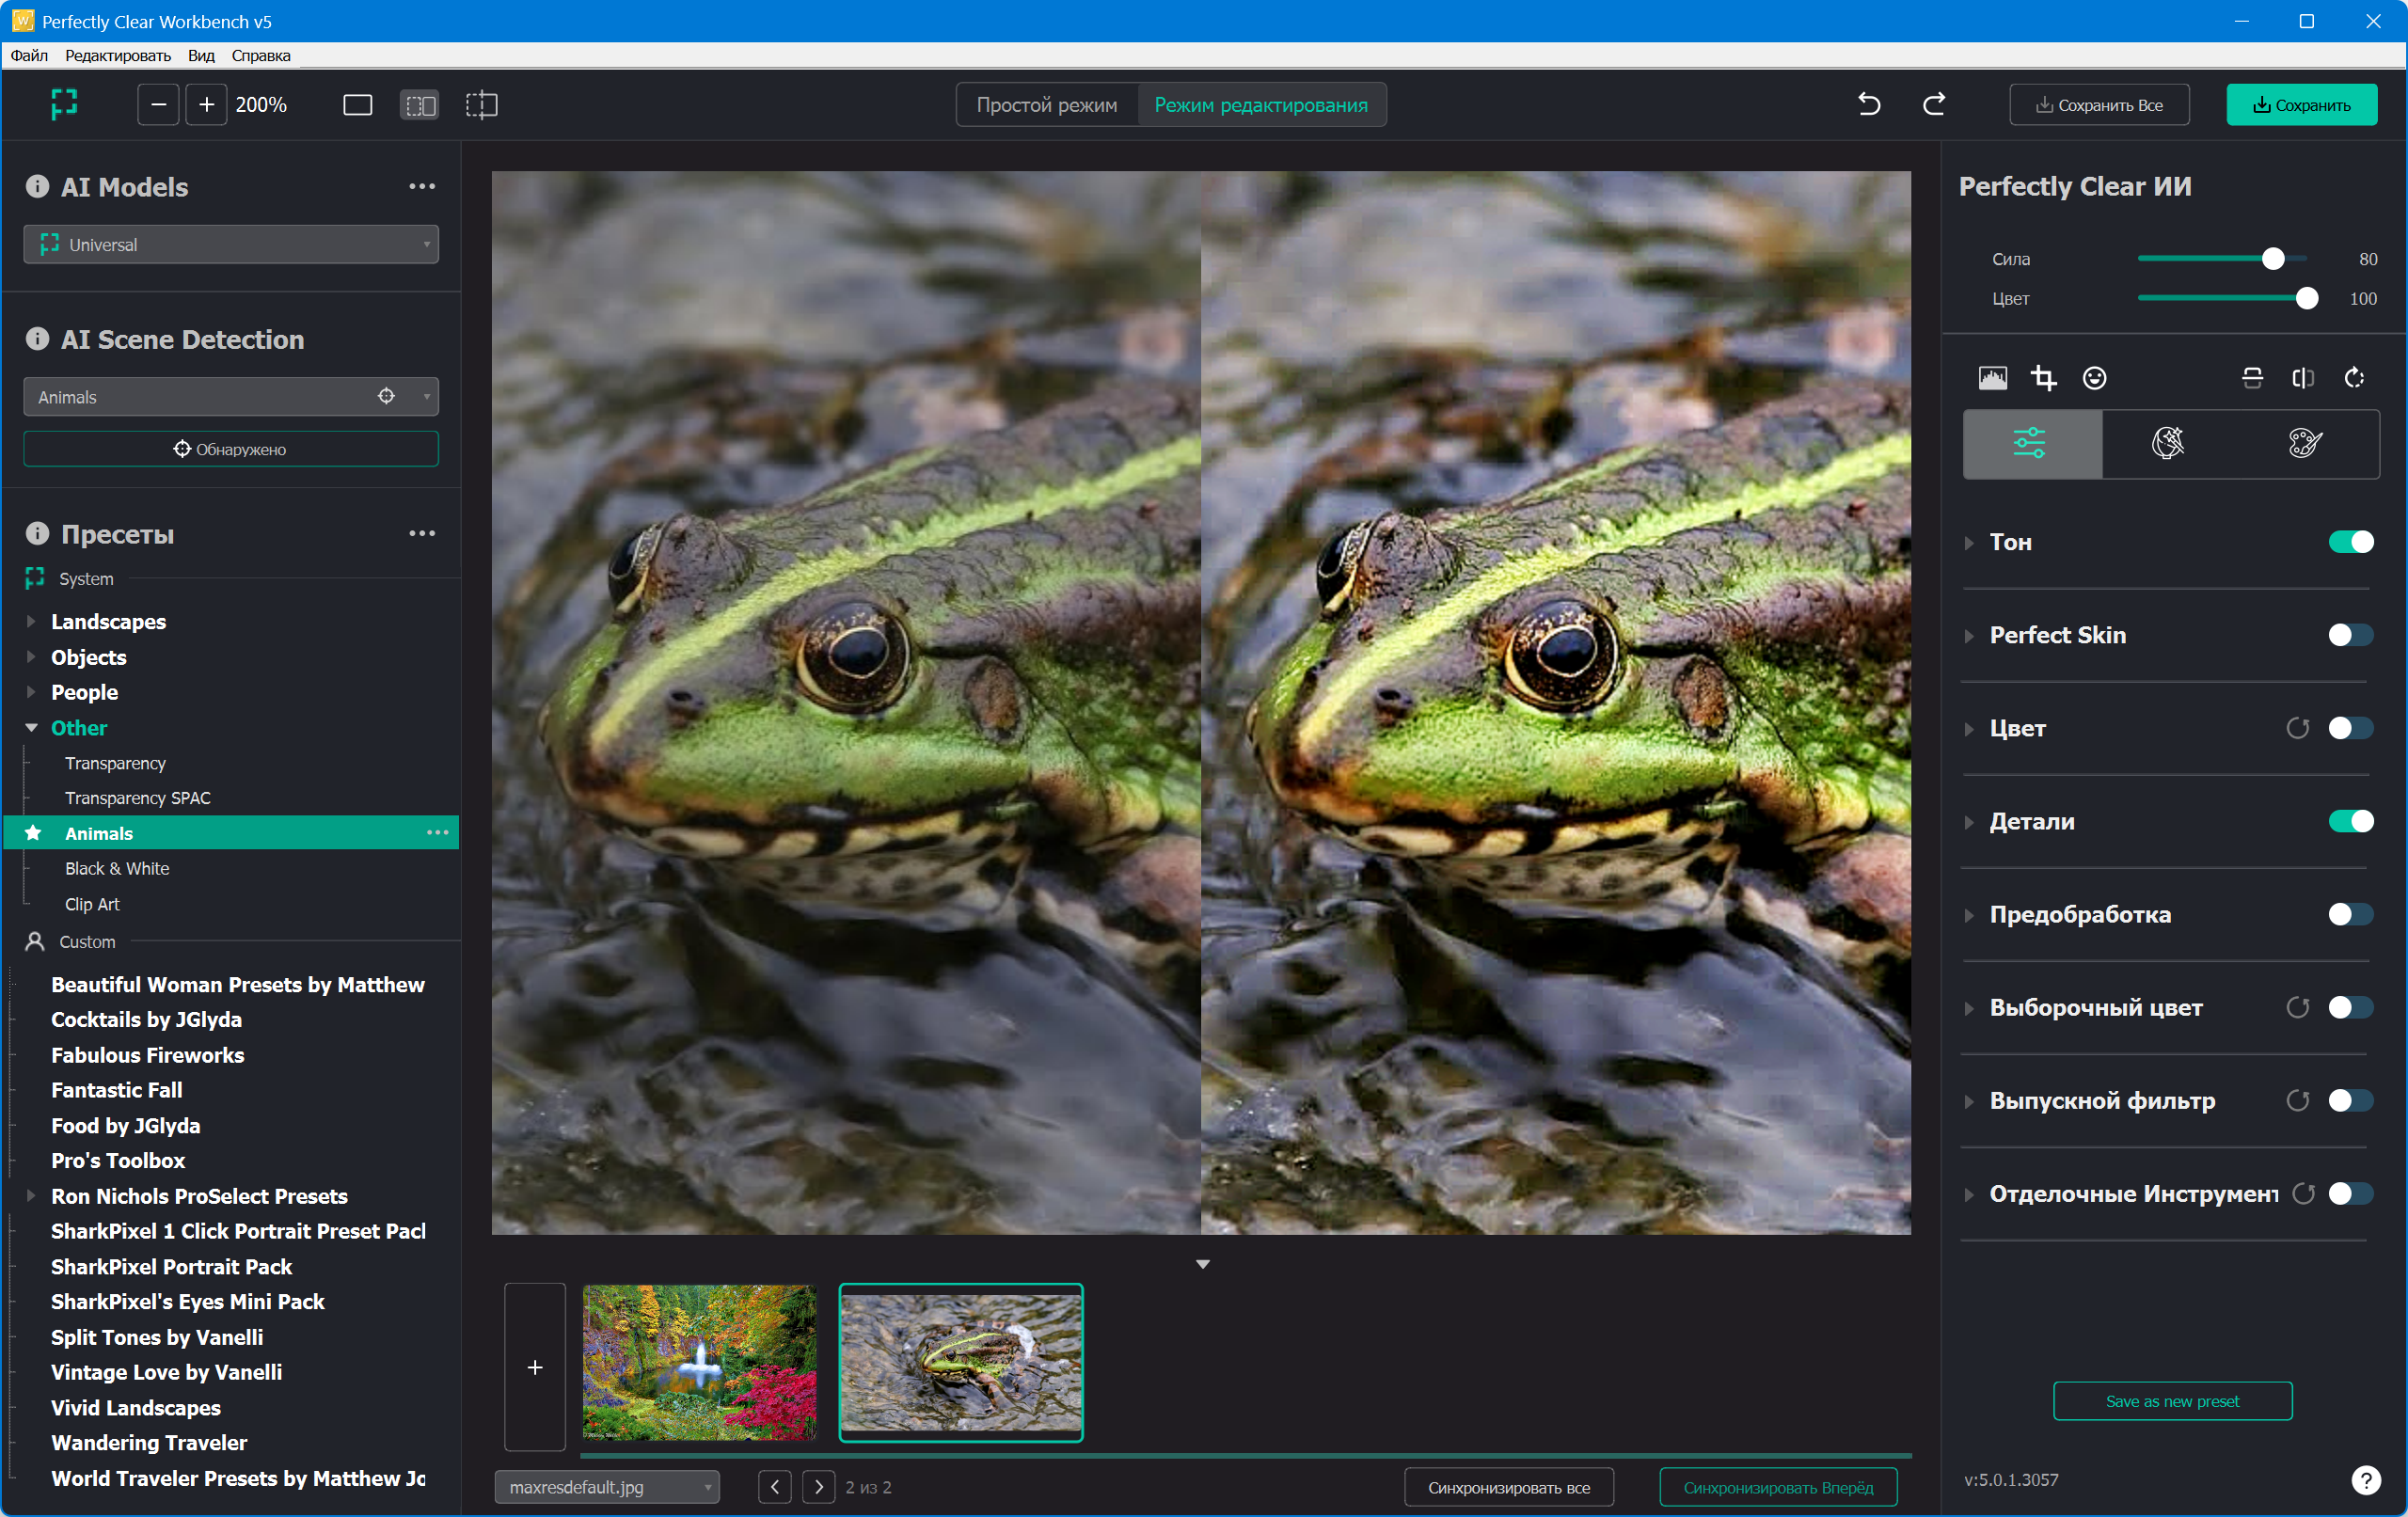Switch to Простой режим tab
2408x1517 pixels.
click(x=1046, y=105)
